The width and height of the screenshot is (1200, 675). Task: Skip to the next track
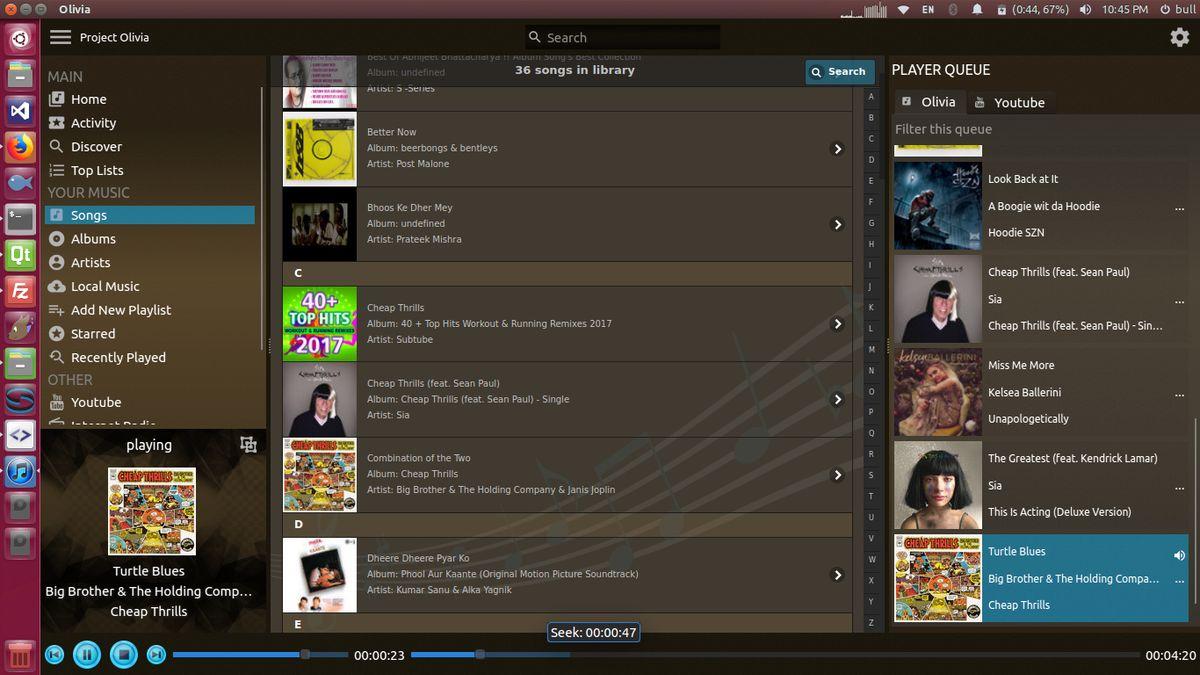point(156,655)
